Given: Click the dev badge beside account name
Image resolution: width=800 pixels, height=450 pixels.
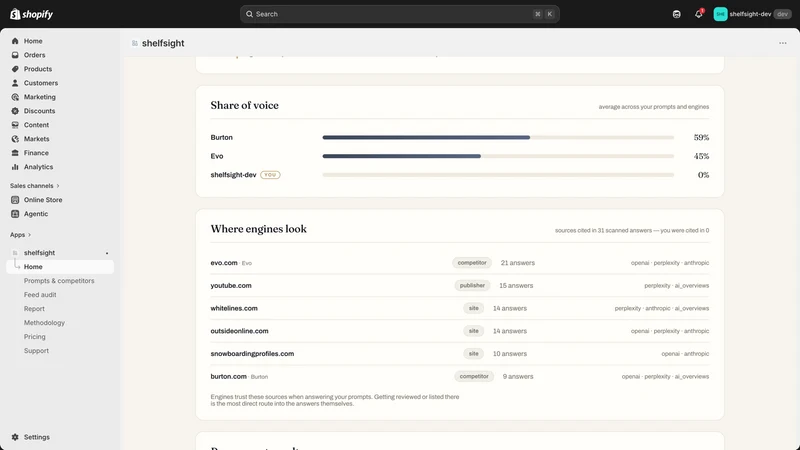Looking at the screenshot, I should coord(782,14).
